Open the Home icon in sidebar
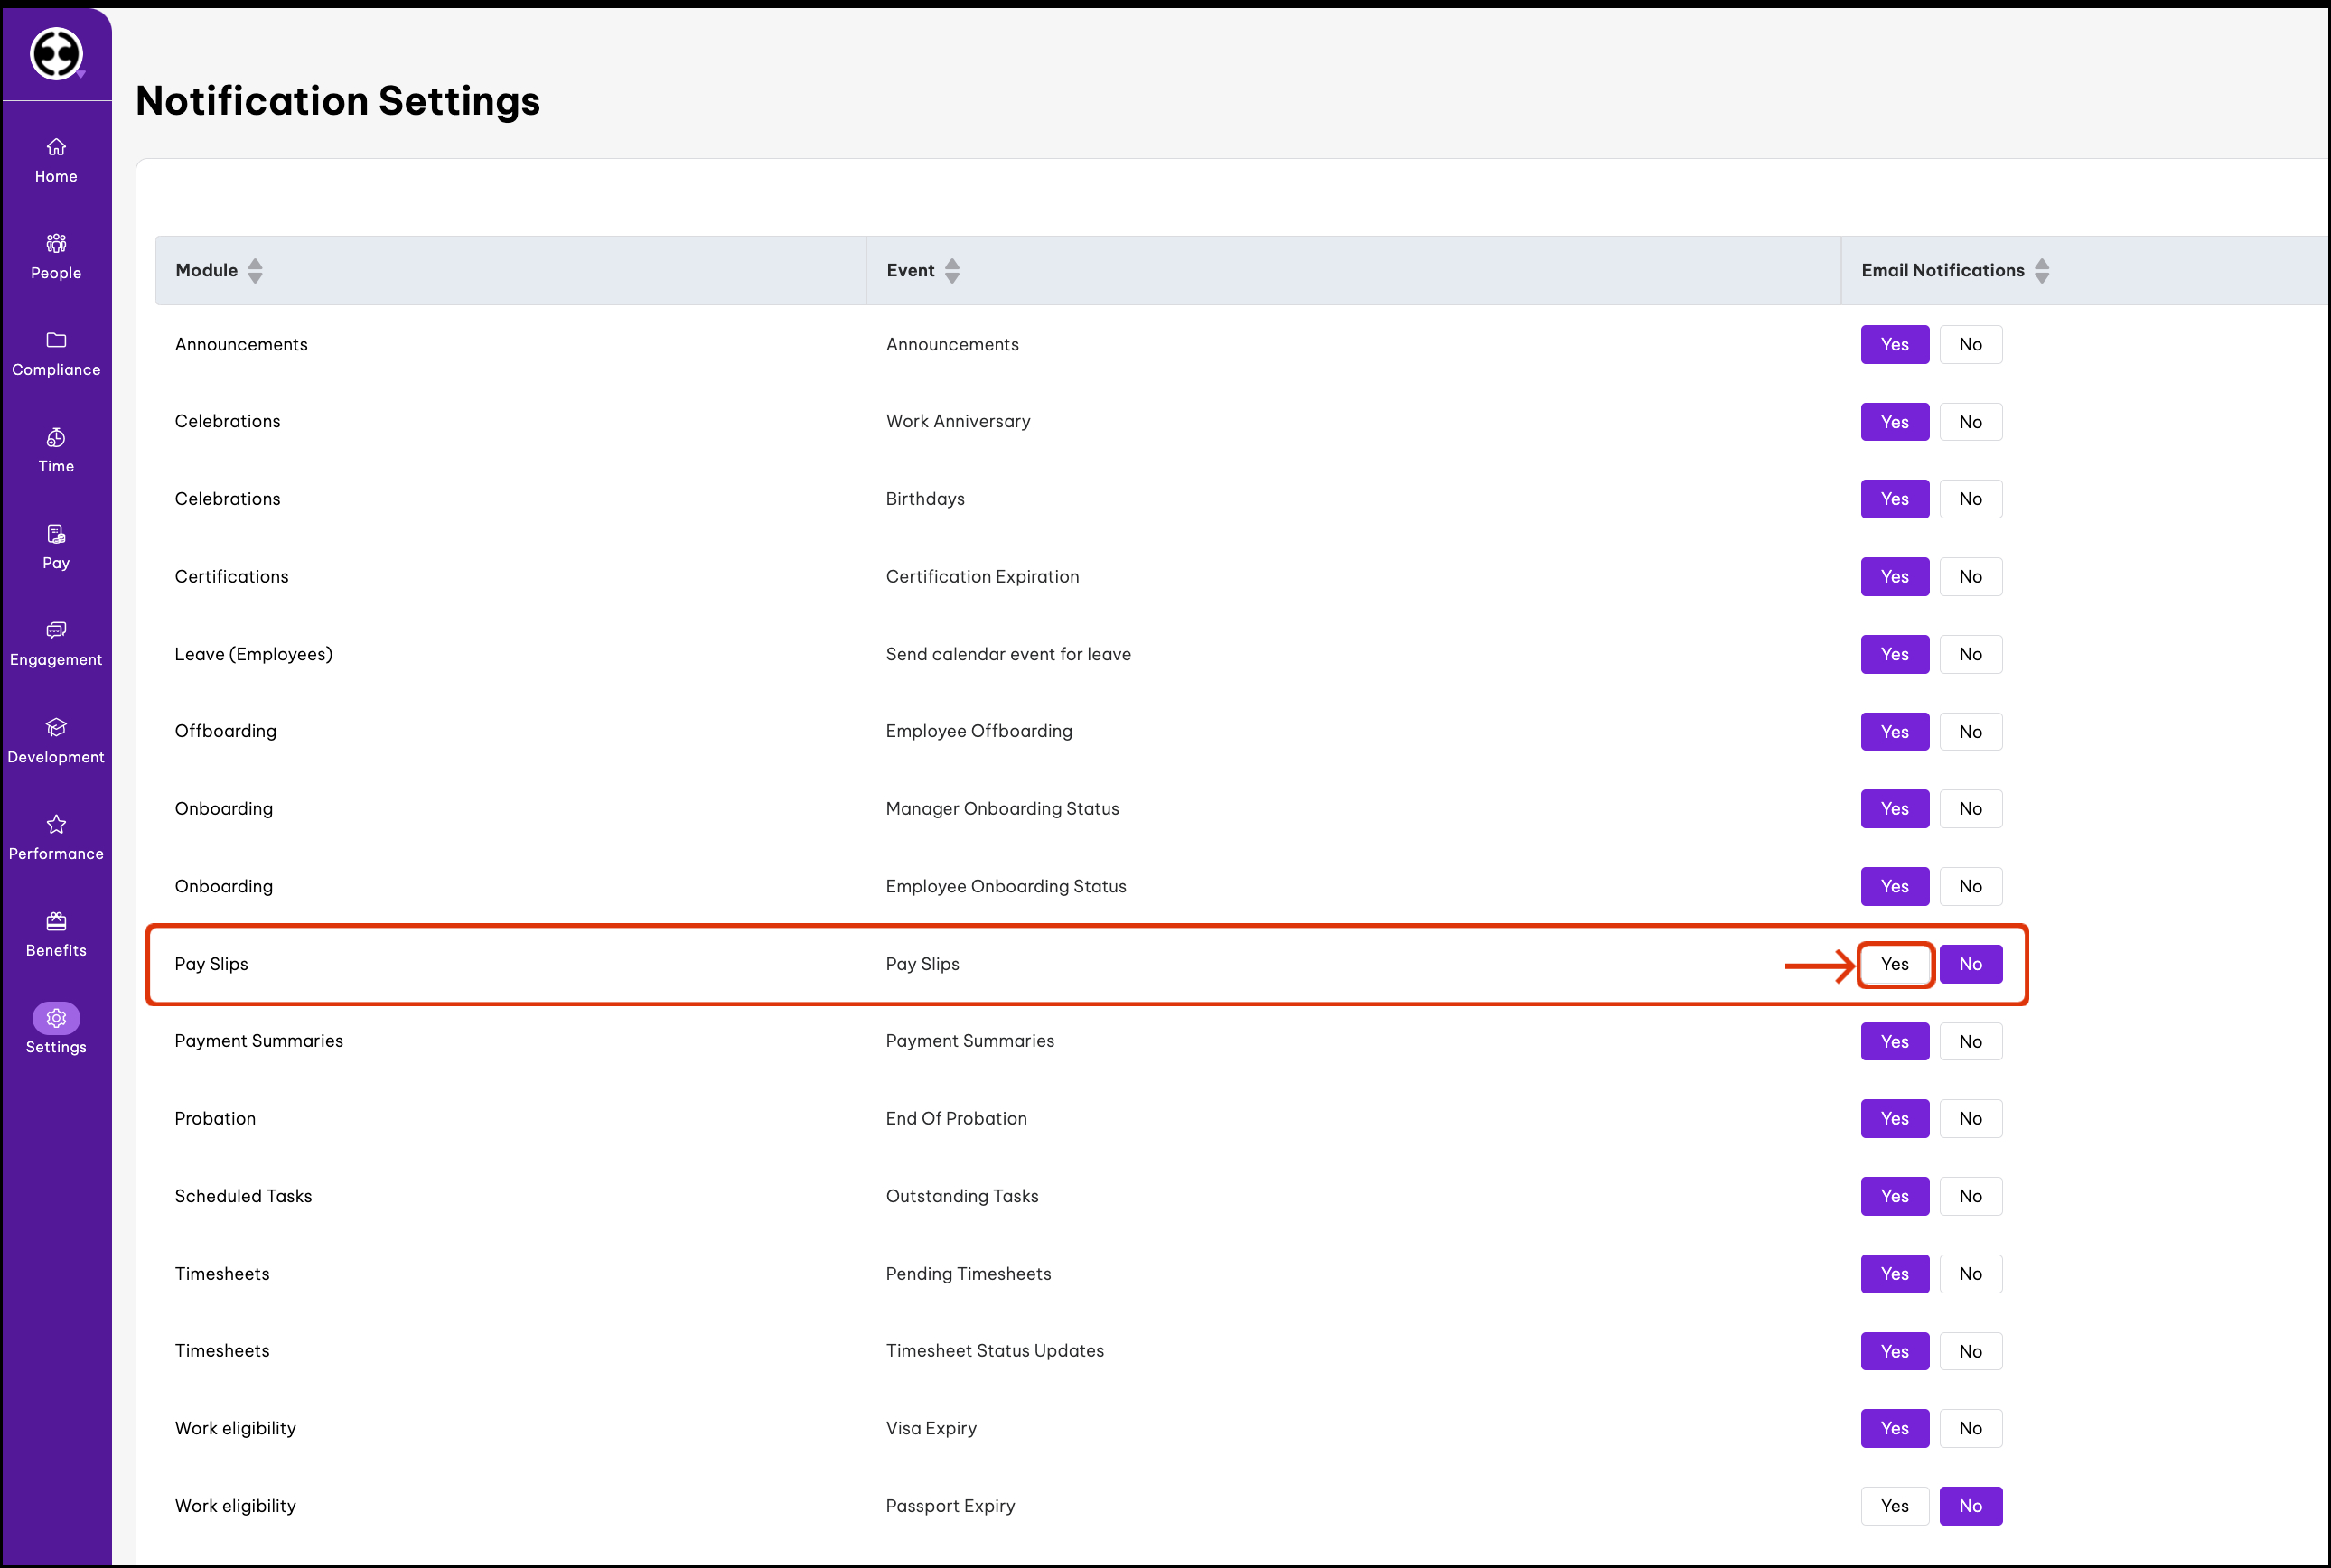 56,147
